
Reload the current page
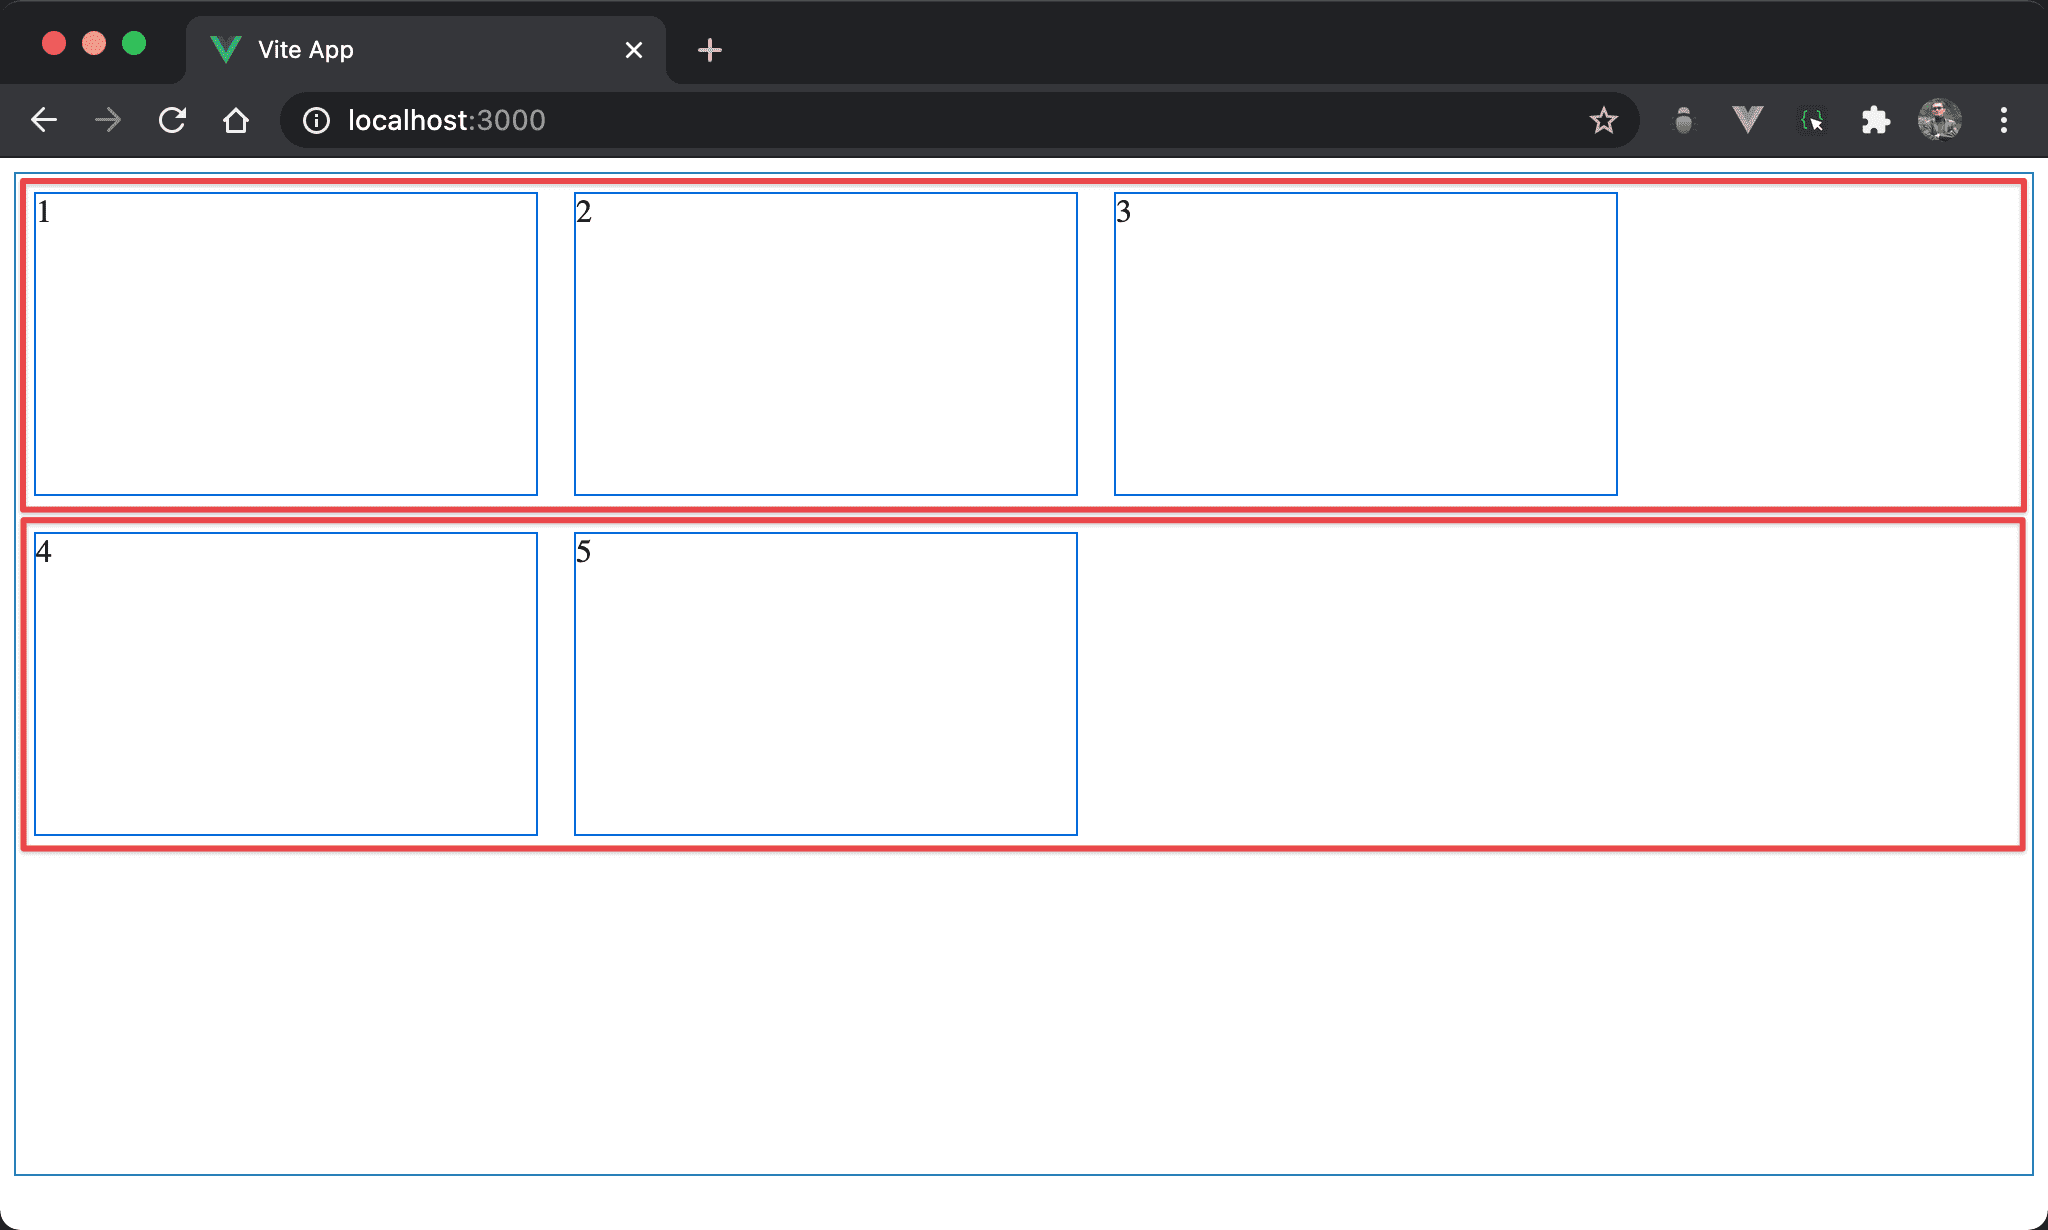172,120
